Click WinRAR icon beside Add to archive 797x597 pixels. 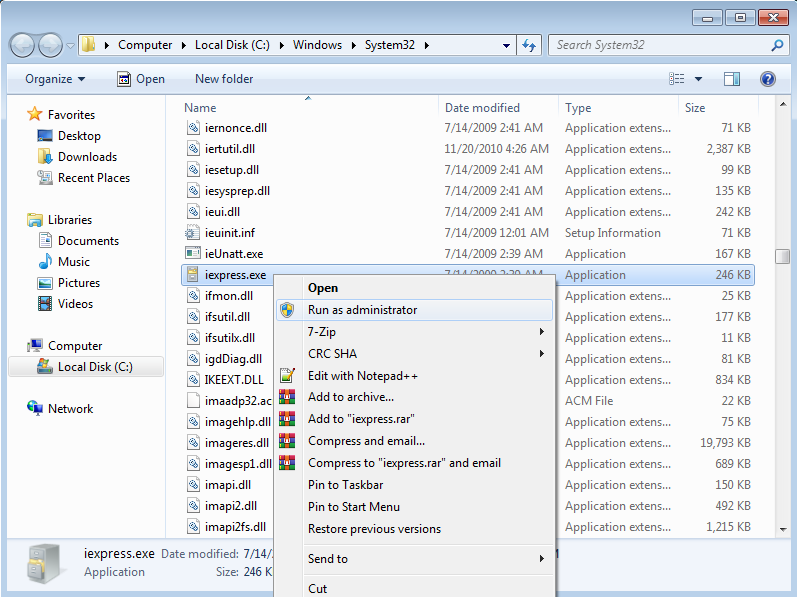(287, 397)
